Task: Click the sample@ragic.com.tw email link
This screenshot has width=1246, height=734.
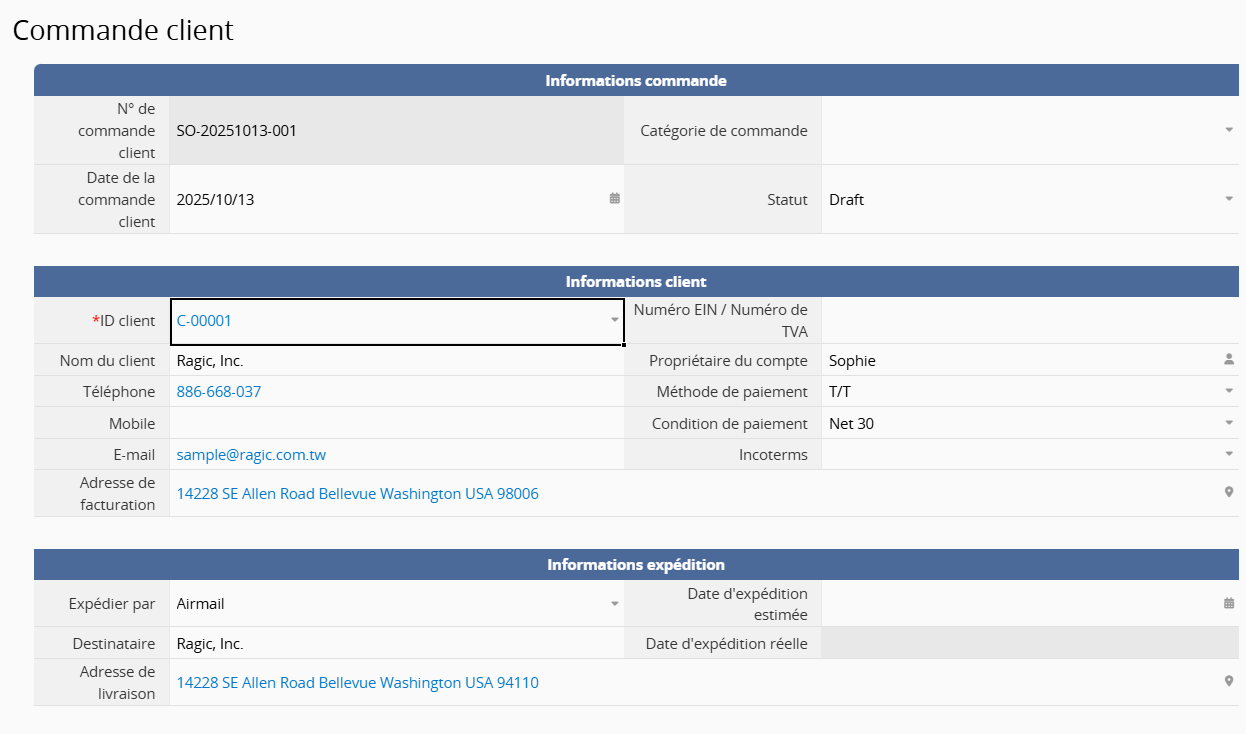Action: point(251,455)
